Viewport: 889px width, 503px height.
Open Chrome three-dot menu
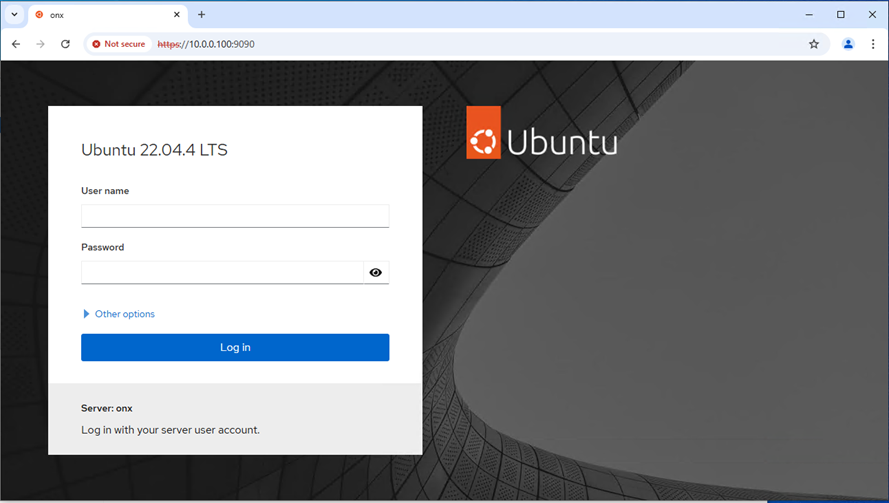coord(873,44)
